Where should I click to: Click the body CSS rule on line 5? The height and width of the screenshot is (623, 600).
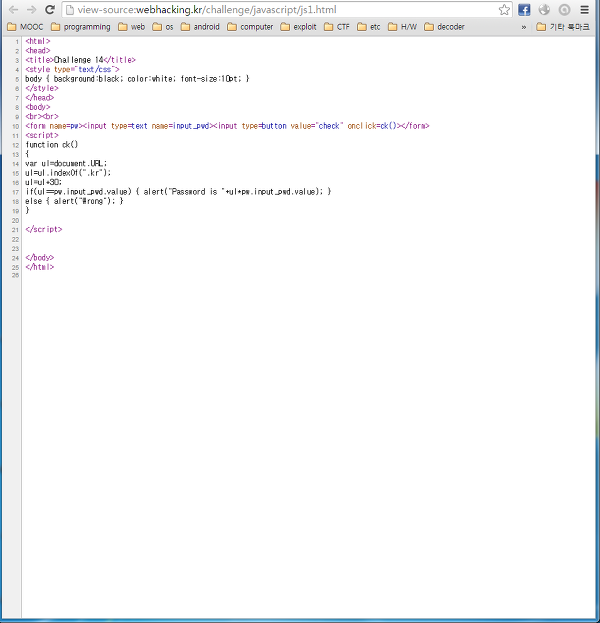[x=137, y=79]
